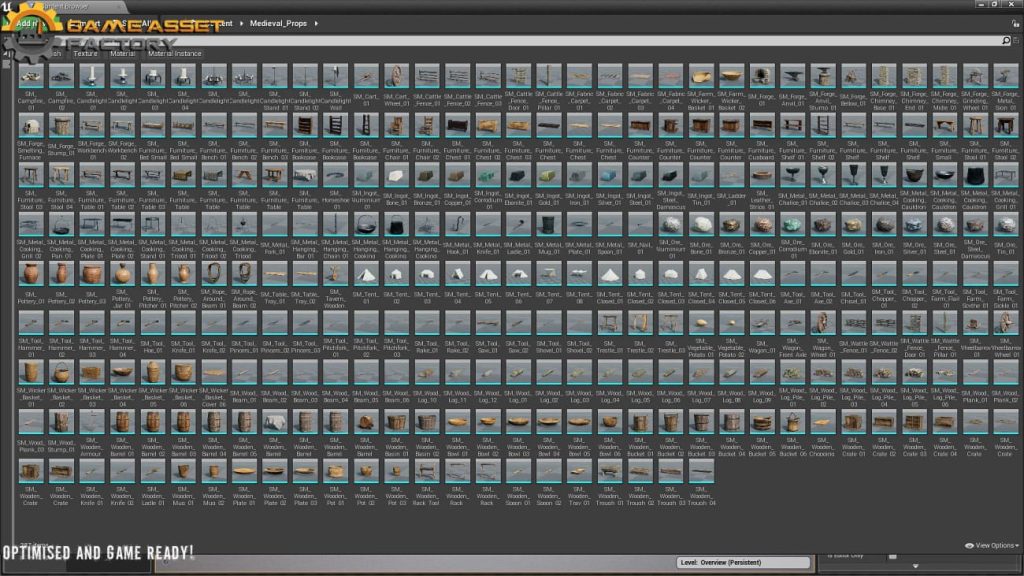Click the magnifier search icon
The width and height of the screenshot is (1024, 576).
pos(1006,40)
